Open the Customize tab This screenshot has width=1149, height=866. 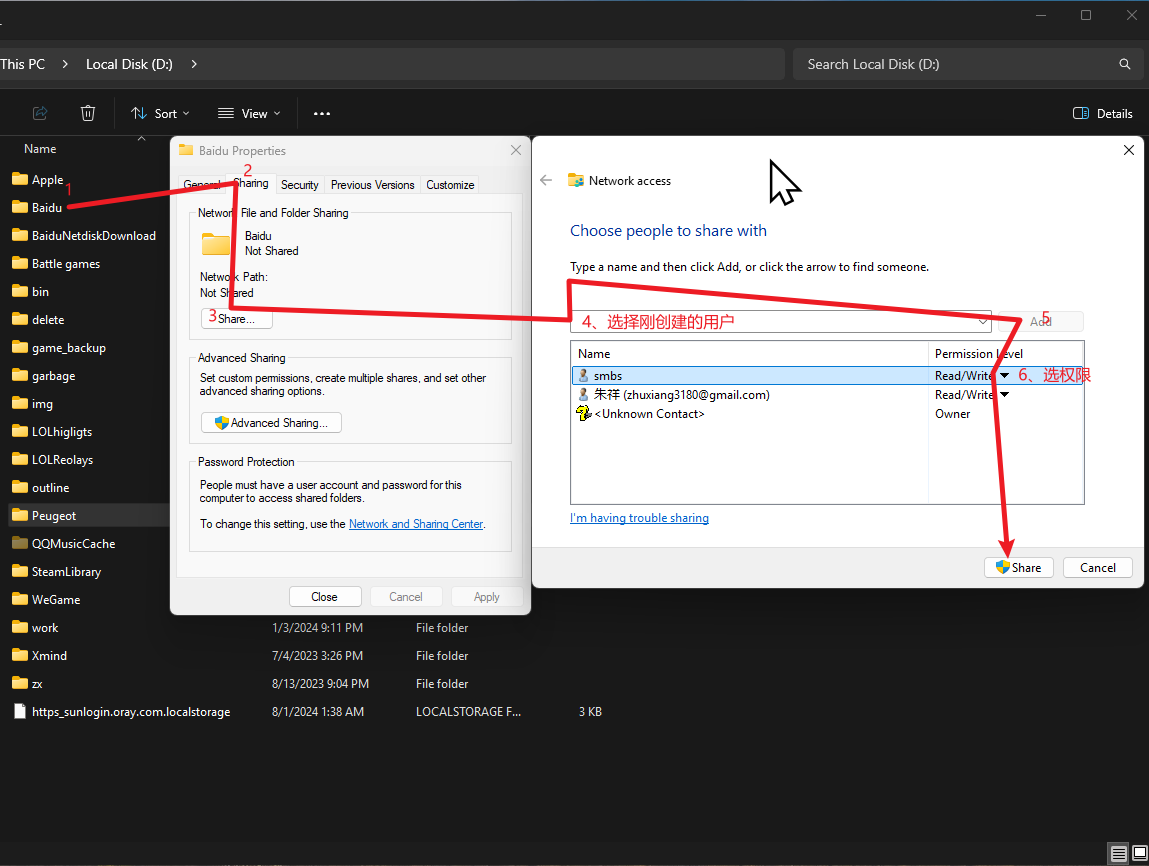pyautogui.click(x=450, y=185)
